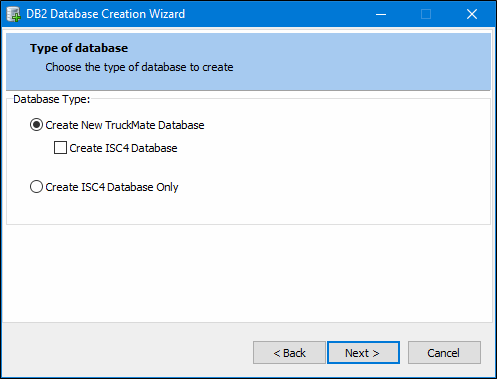497x379 pixels.
Task: Proceed with the Next > button
Action: pyautogui.click(x=363, y=353)
